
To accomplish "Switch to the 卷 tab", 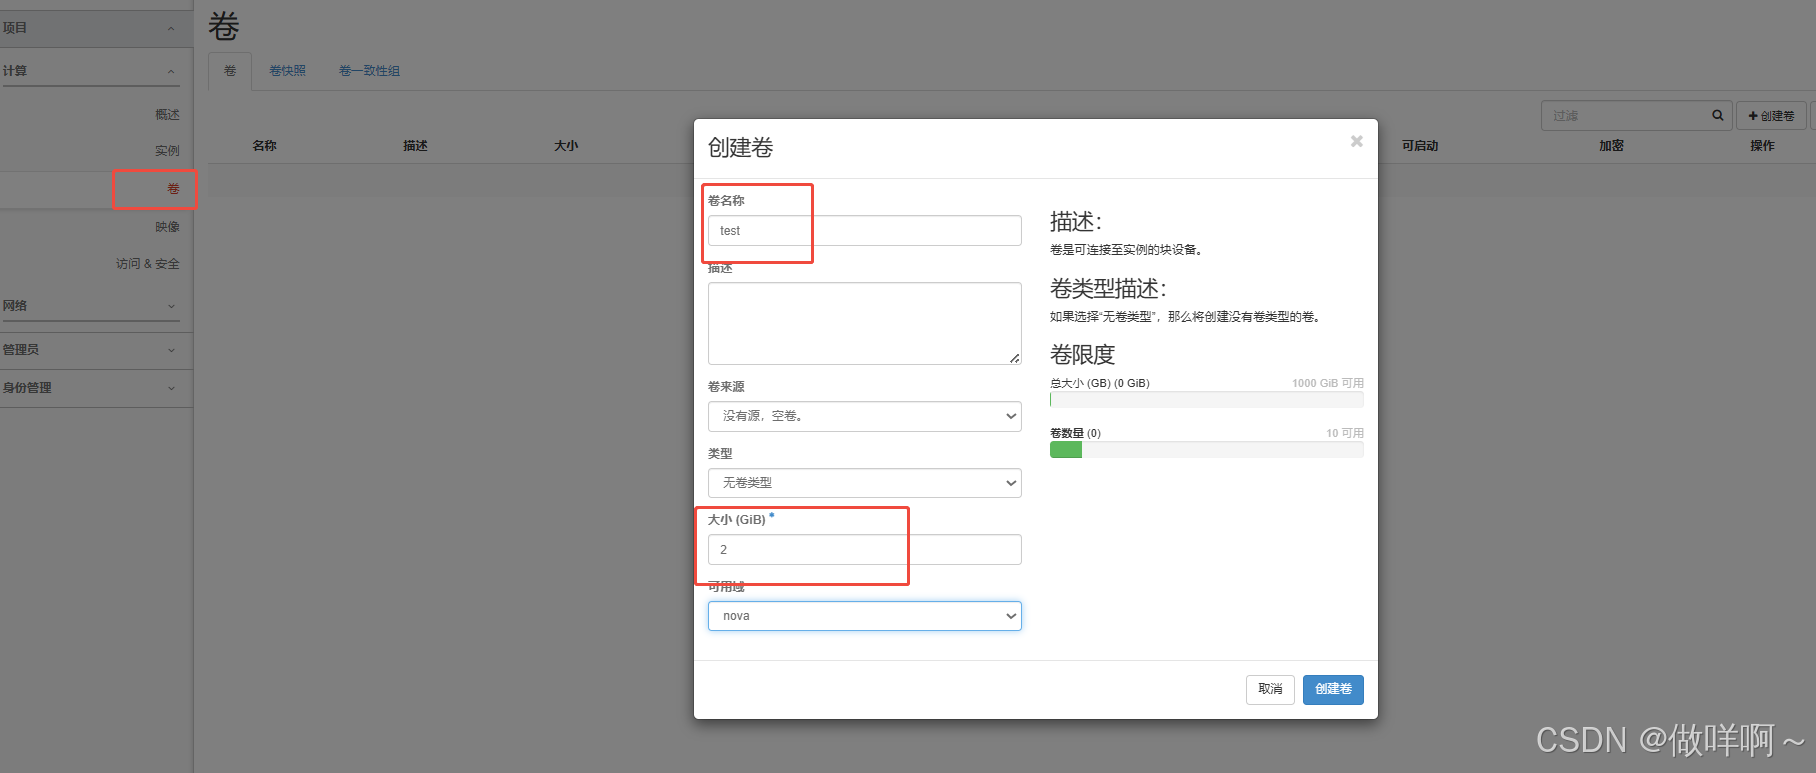I will coord(230,71).
